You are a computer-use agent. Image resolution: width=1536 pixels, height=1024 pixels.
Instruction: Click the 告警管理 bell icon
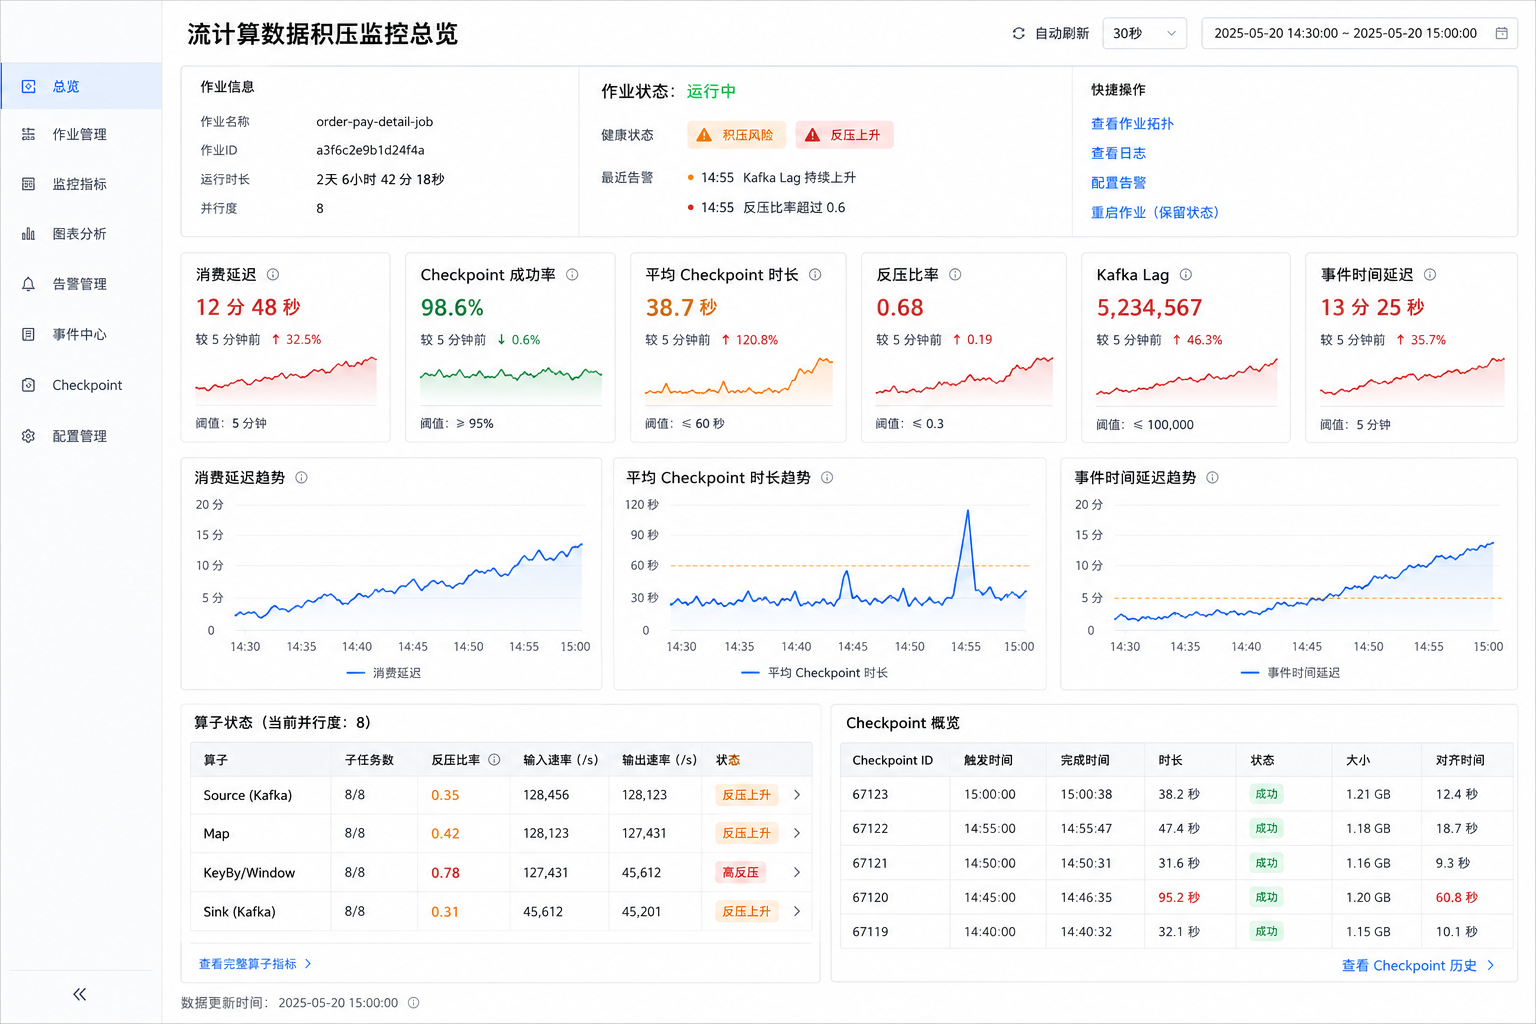(x=29, y=284)
